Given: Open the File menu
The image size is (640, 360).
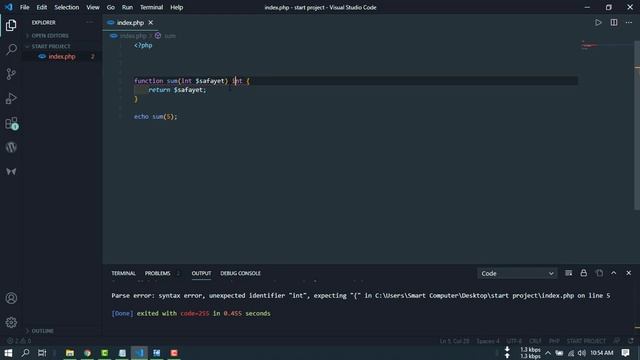Looking at the screenshot, I should (24, 7).
